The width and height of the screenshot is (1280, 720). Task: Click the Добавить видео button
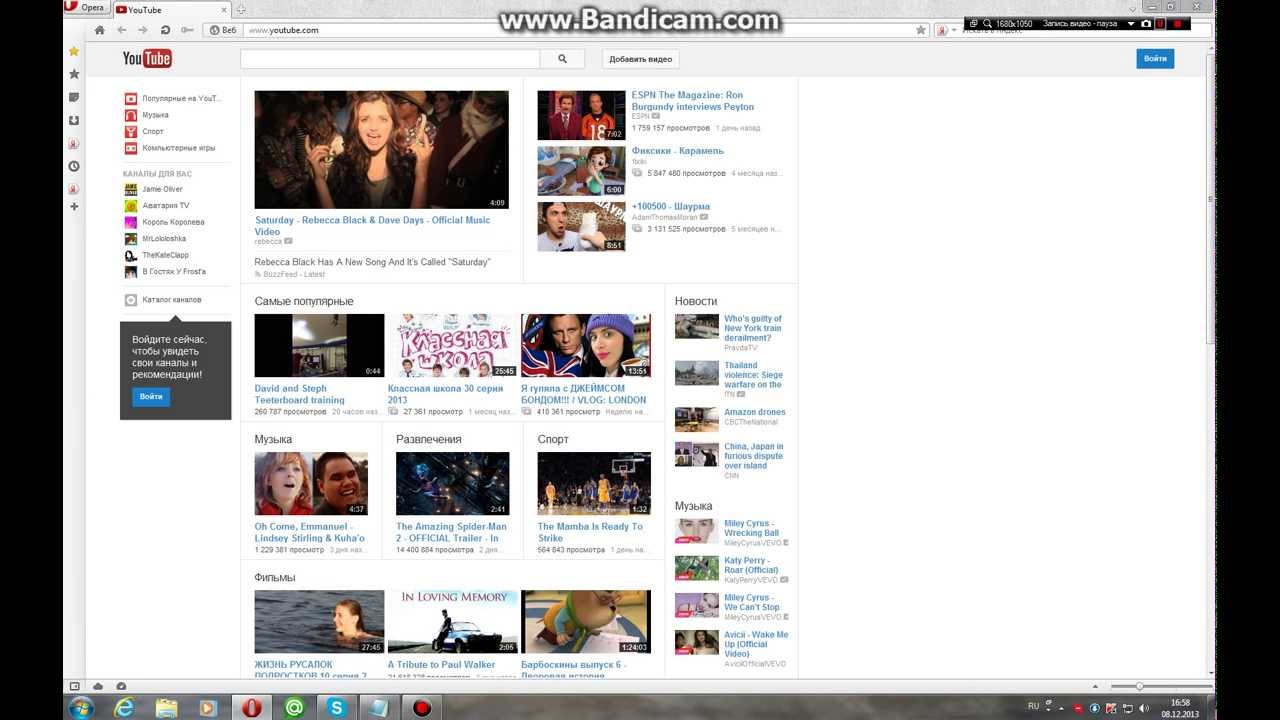tap(640, 59)
